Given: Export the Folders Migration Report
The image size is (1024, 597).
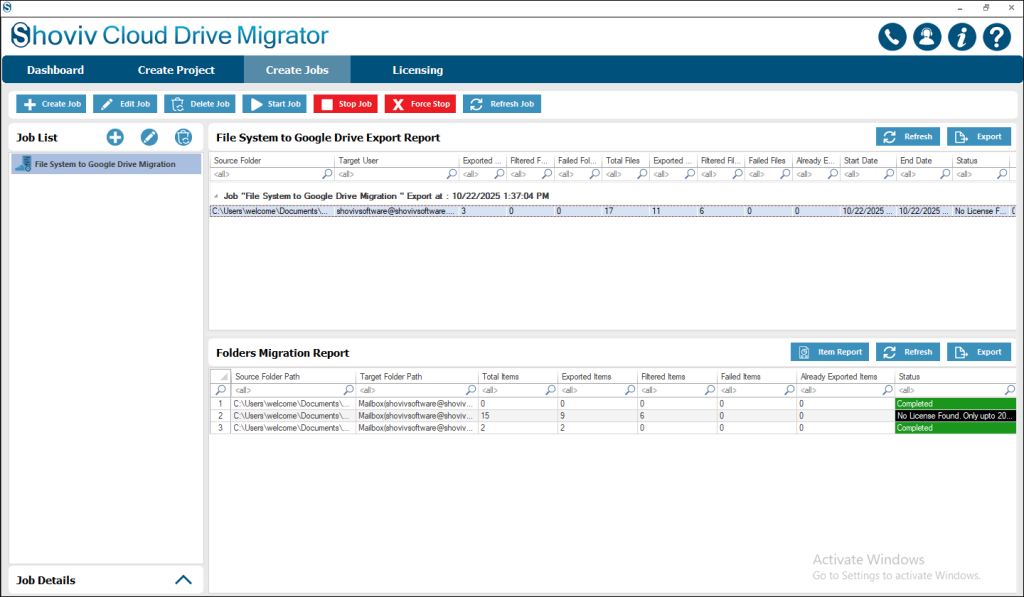Looking at the screenshot, I should [979, 352].
